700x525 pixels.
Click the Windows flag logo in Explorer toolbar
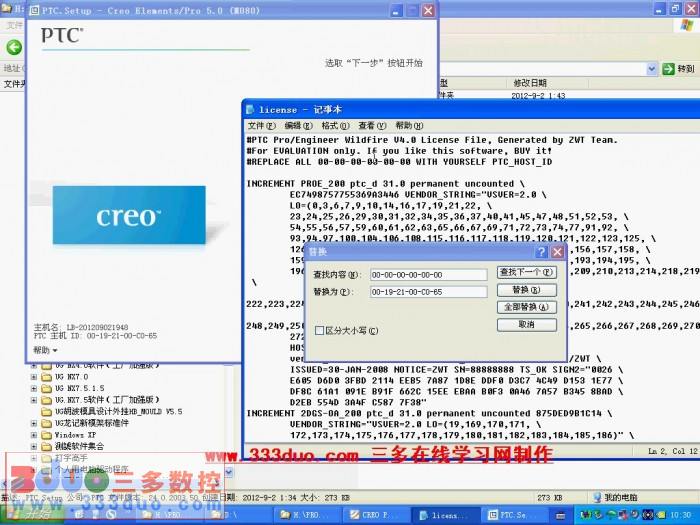tap(687, 25)
